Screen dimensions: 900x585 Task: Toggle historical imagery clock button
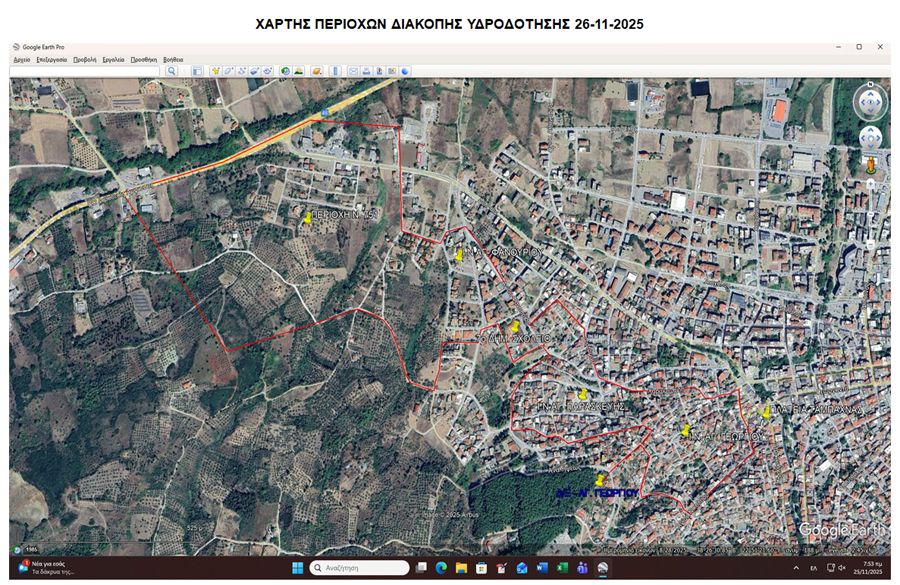pyautogui.click(x=285, y=71)
